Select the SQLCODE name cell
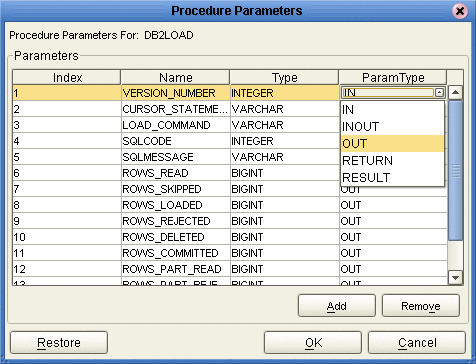The image size is (476, 364). [176, 141]
